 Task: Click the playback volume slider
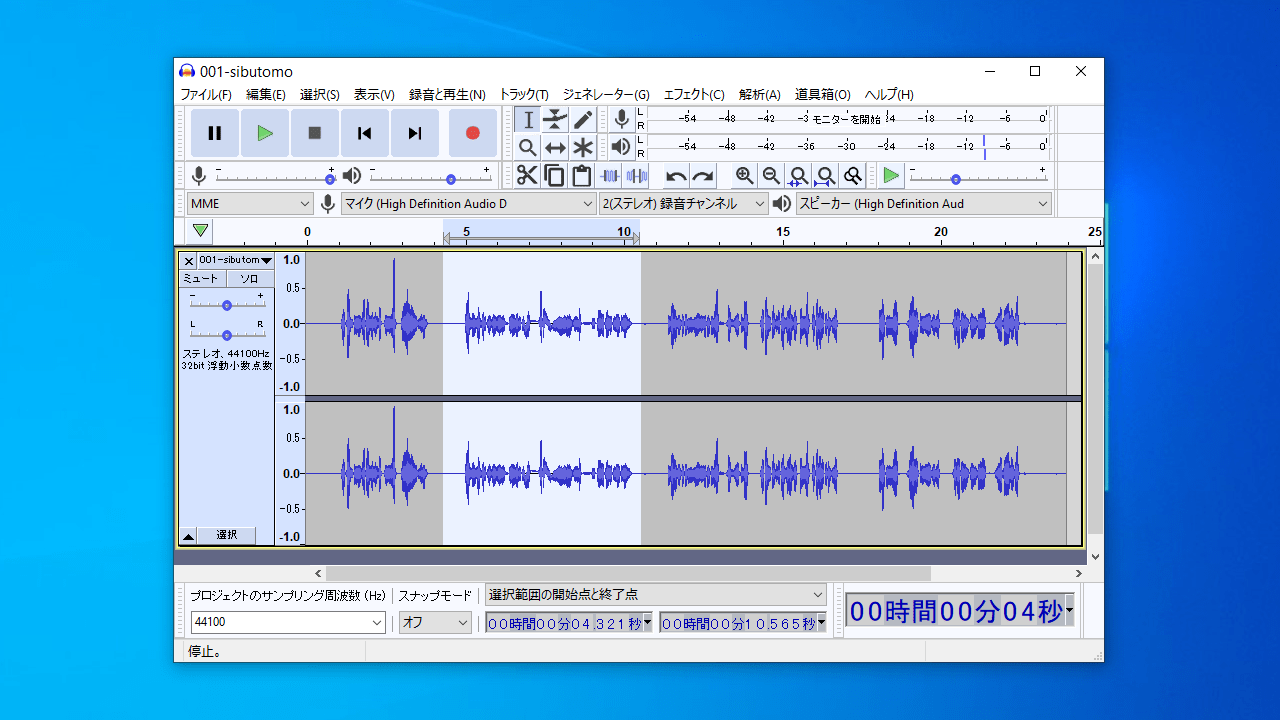coord(430,178)
